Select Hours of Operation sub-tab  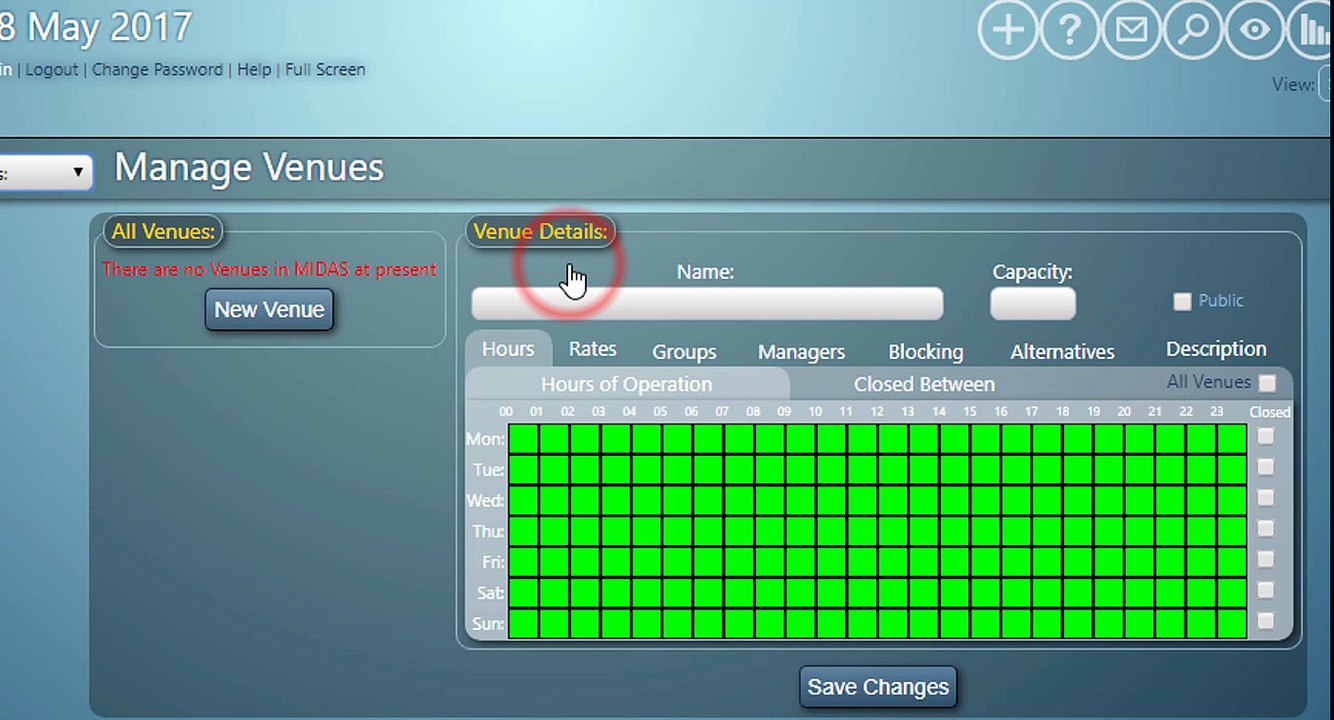point(627,384)
